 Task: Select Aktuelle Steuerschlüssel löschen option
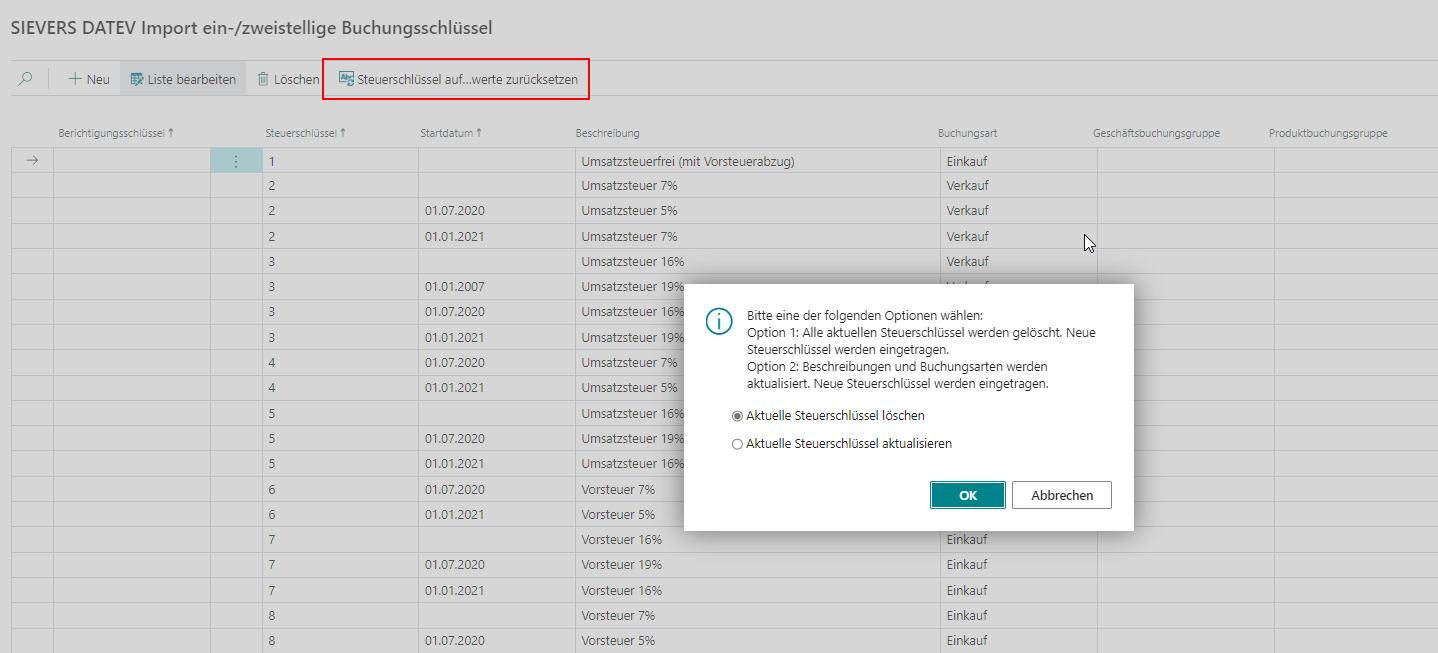pos(738,416)
